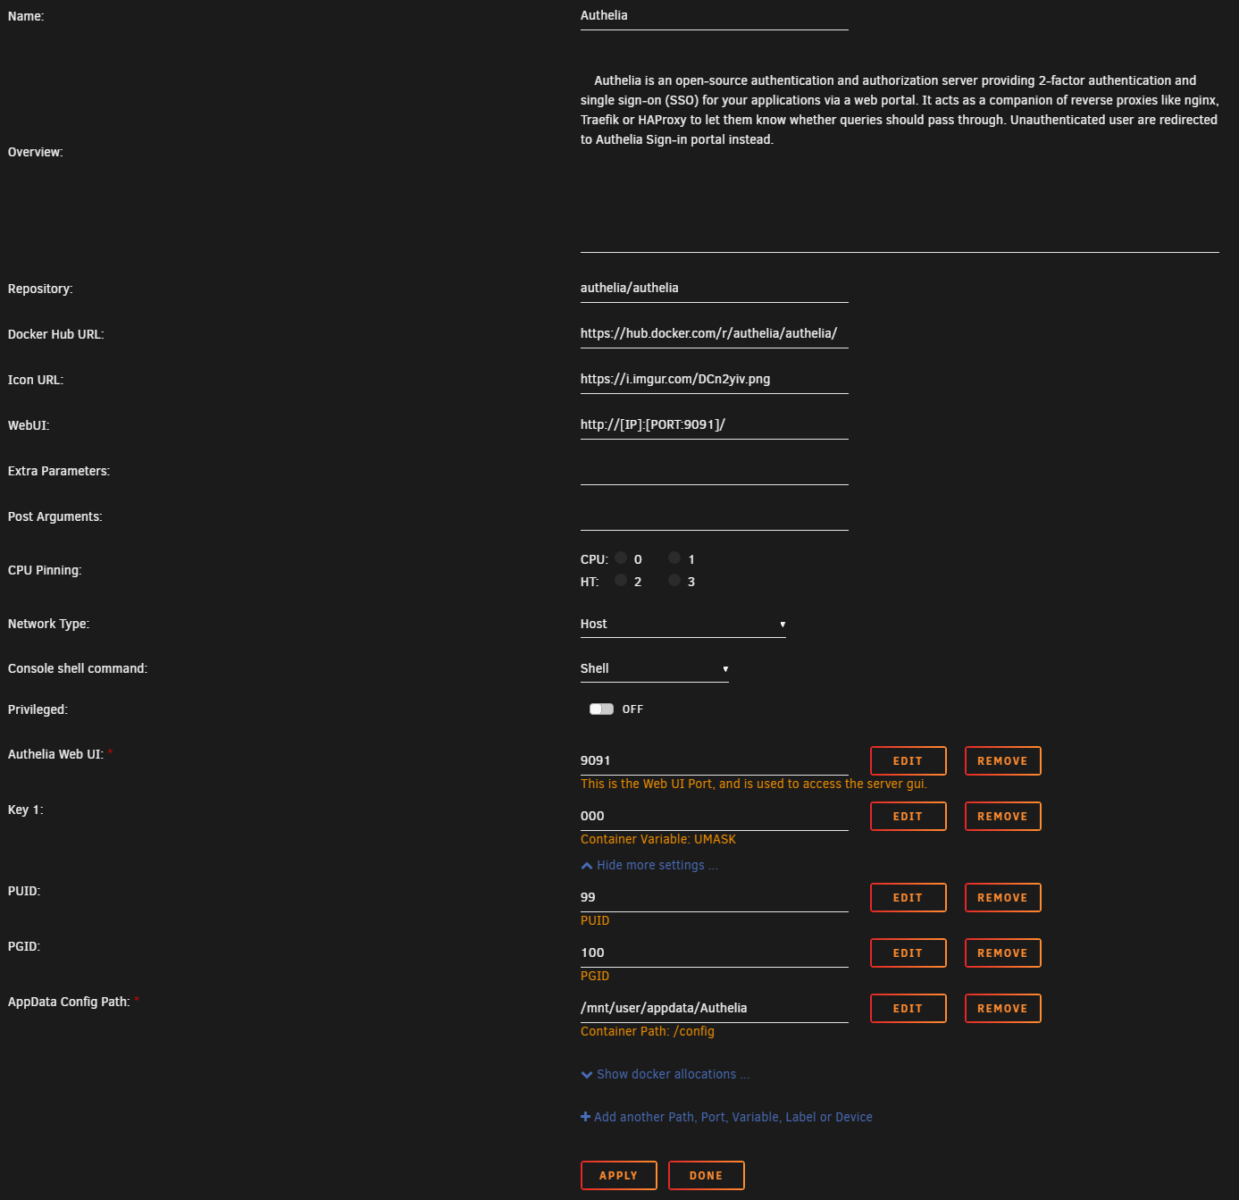Remove the UMASK variable Key 1

pos(1002,816)
